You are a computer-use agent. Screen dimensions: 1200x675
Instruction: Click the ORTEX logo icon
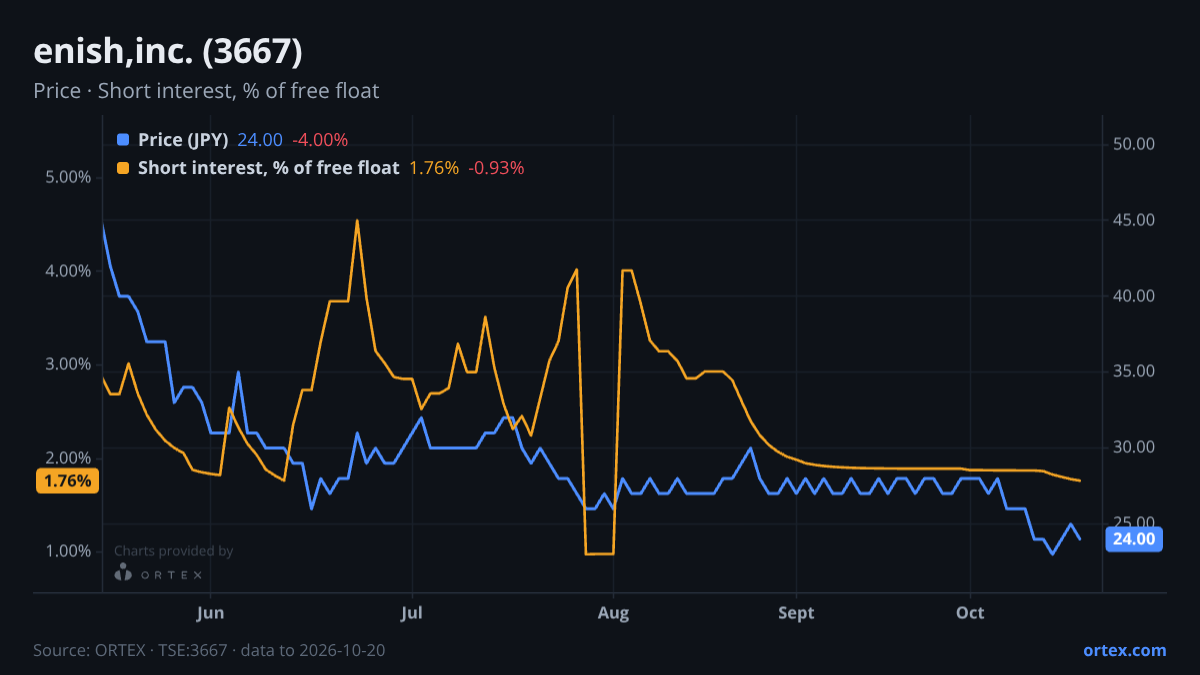123,573
